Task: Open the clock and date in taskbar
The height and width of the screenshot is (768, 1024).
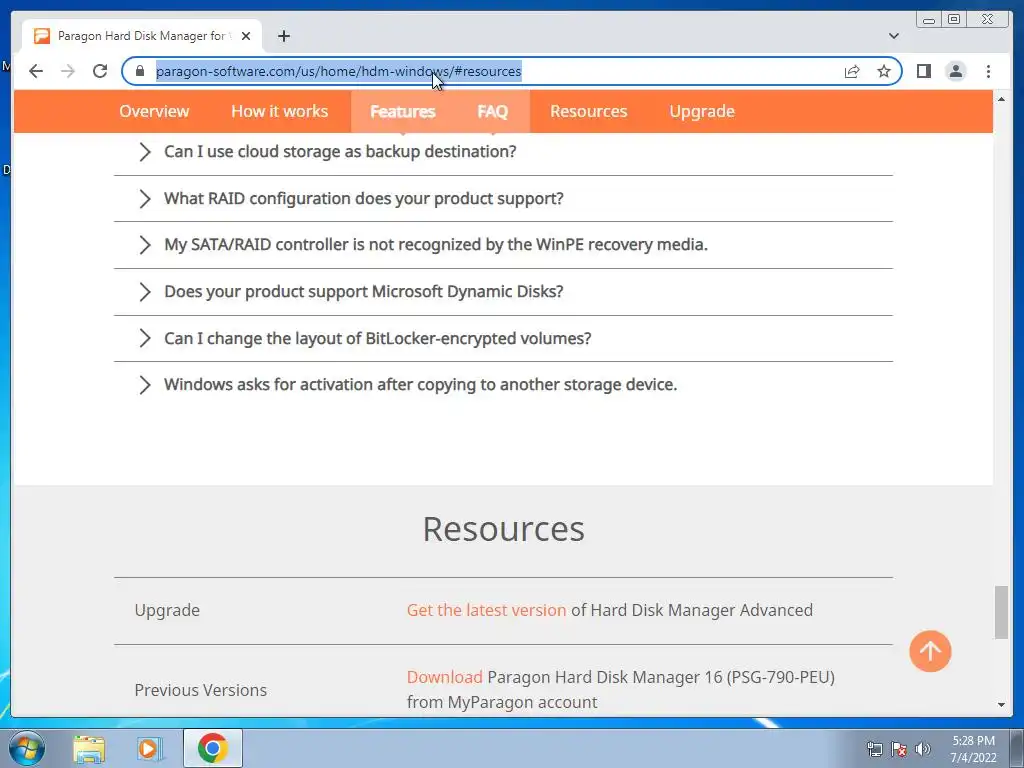Action: tap(973, 749)
